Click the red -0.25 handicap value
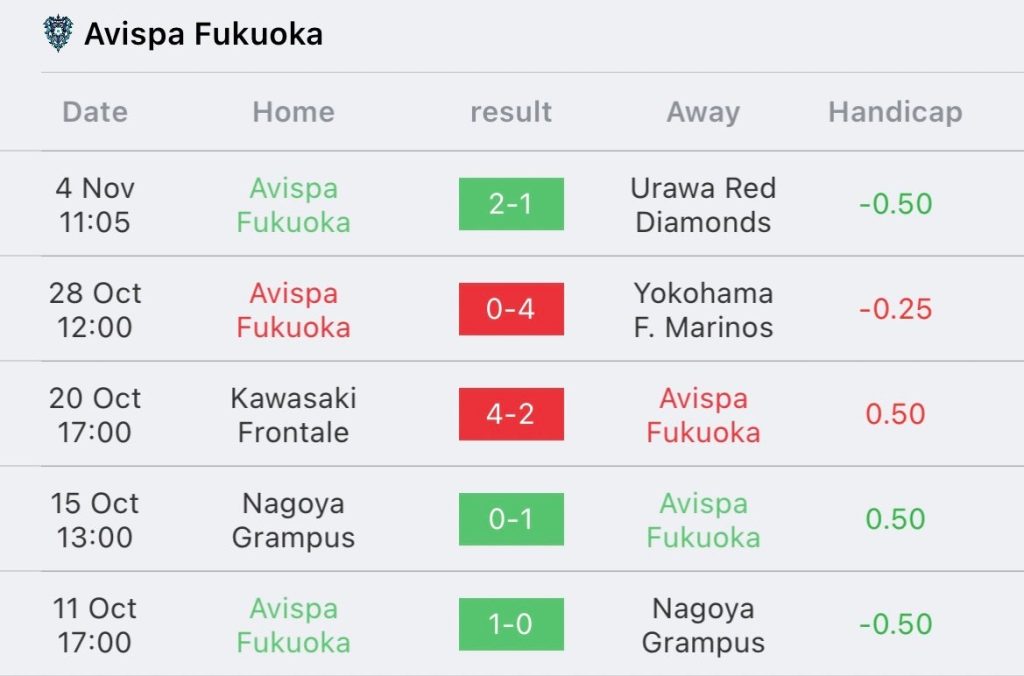Screen dimensions: 1024x676 coord(895,309)
